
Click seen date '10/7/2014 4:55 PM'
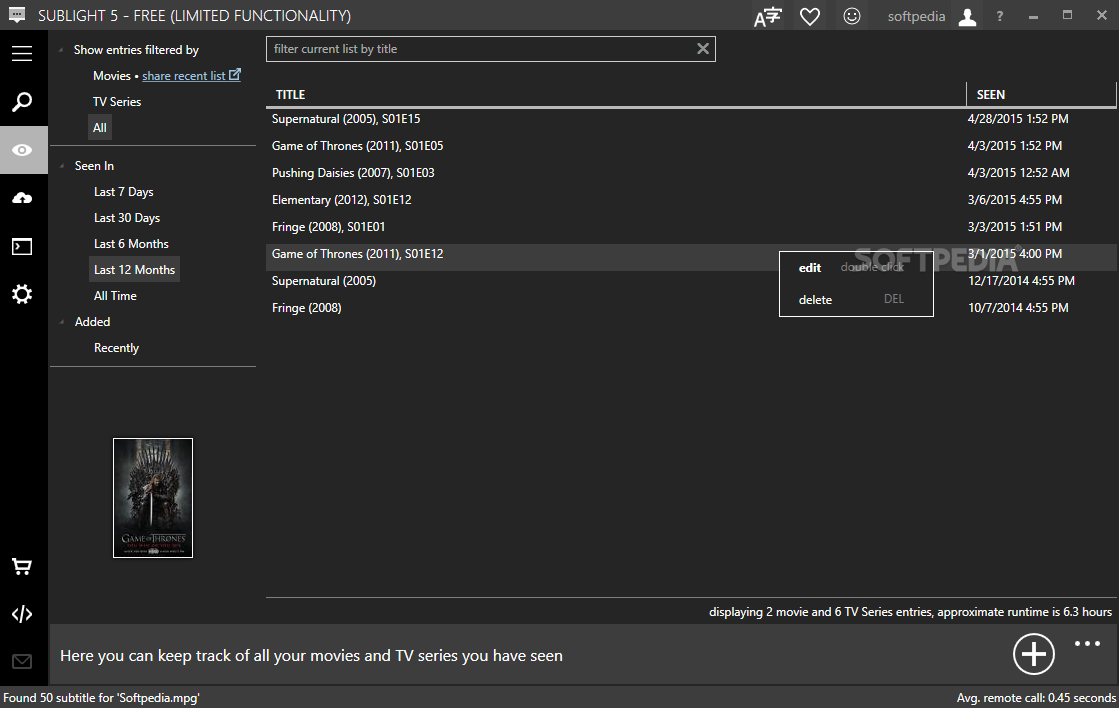1018,308
